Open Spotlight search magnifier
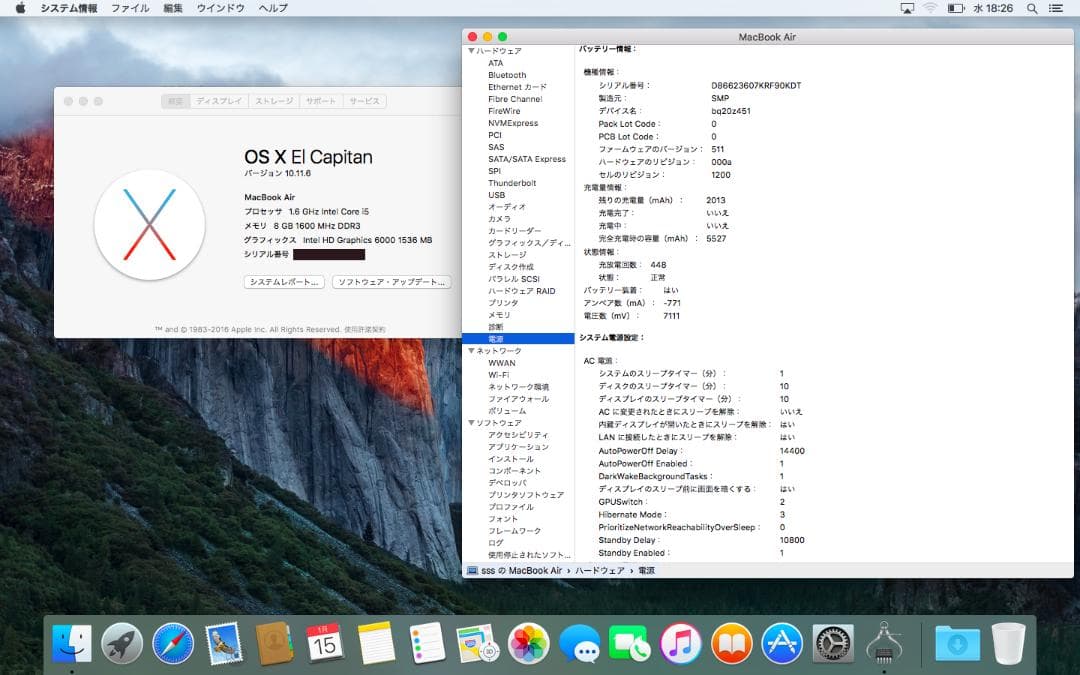Screen dimensions: 1080x675 [1032, 8]
